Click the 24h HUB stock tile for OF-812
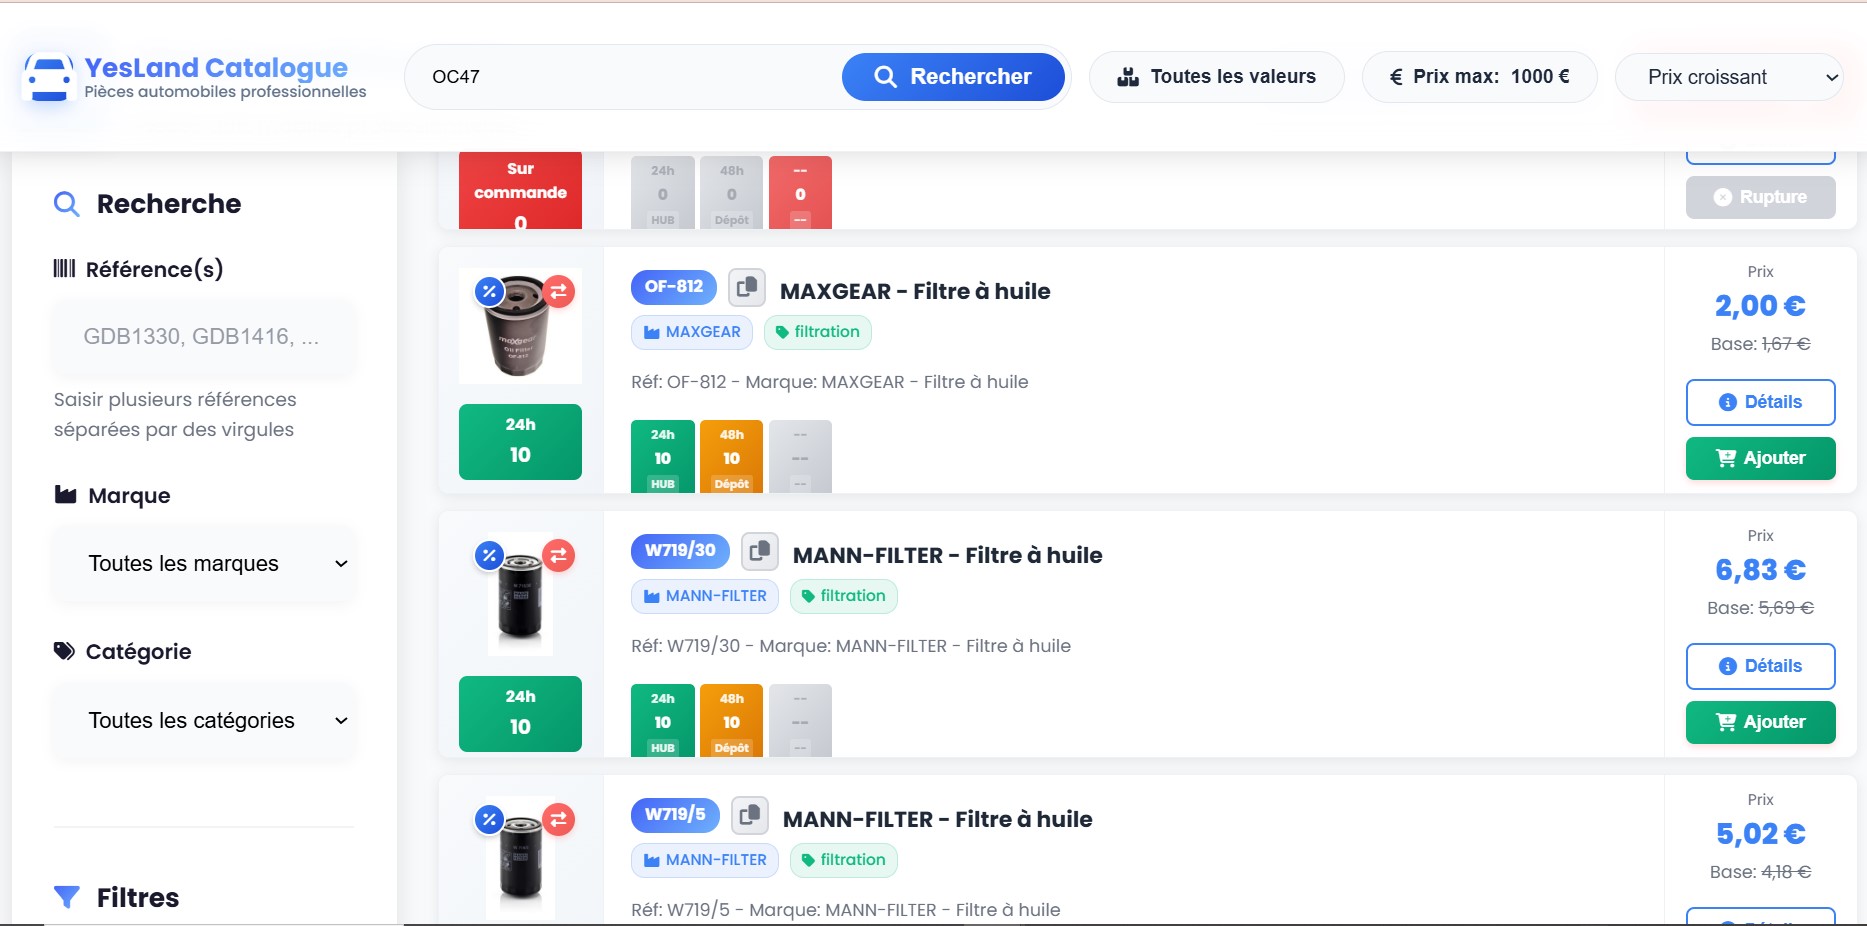 [x=662, y=457]
